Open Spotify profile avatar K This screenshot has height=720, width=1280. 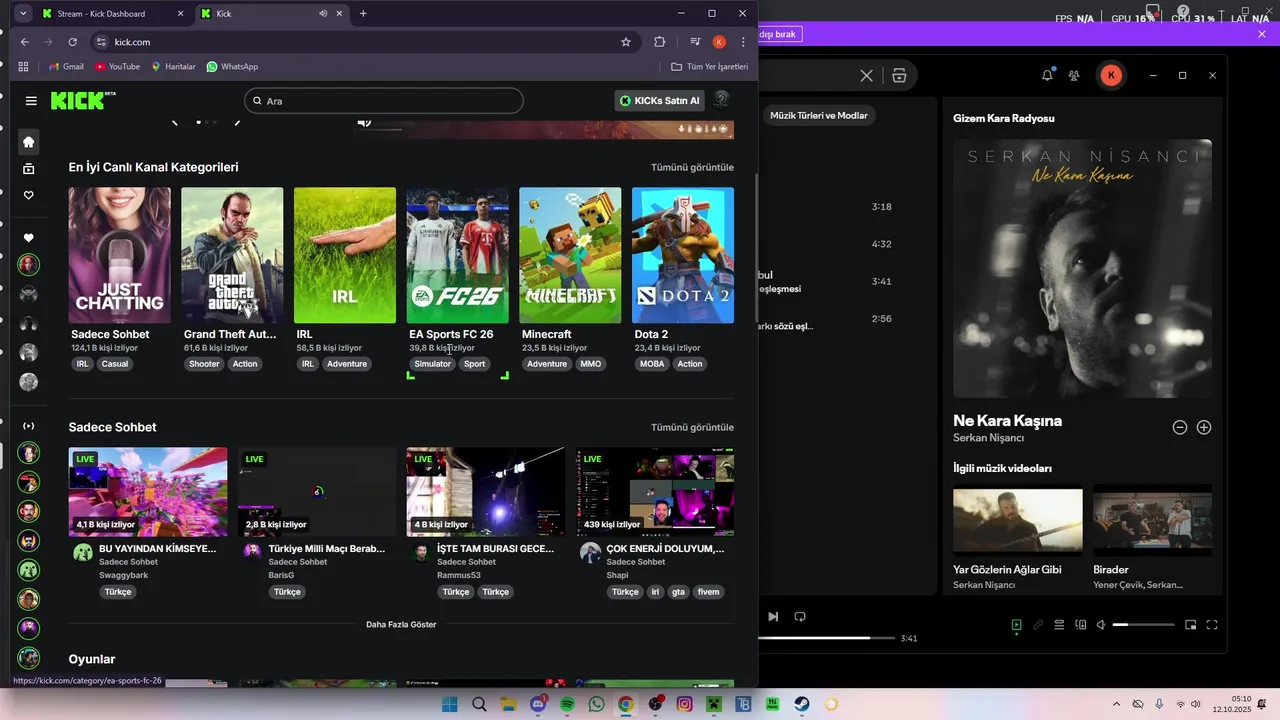(1110, 75)
